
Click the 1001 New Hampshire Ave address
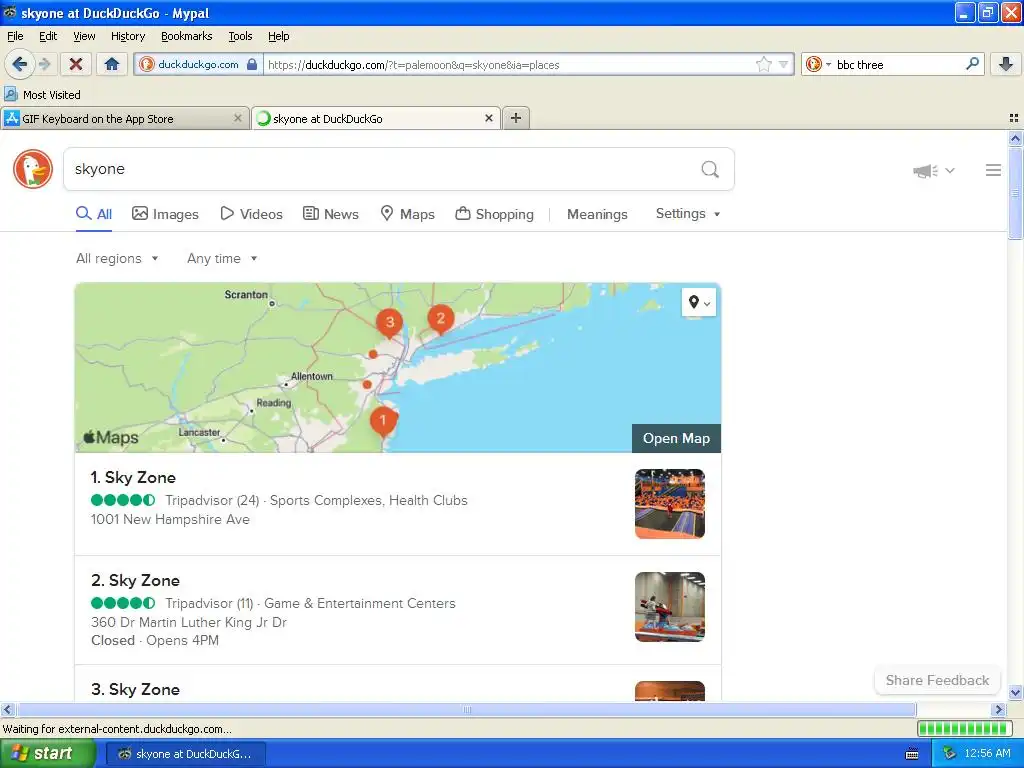pos(170,519)
